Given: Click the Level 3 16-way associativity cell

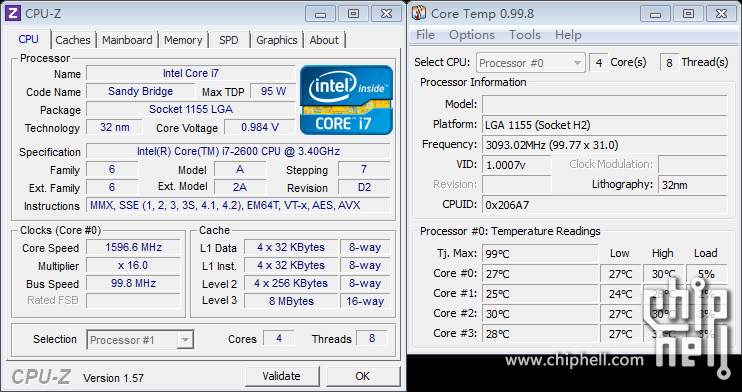Looking at the screenshot, I should click(x=365, y=301).
